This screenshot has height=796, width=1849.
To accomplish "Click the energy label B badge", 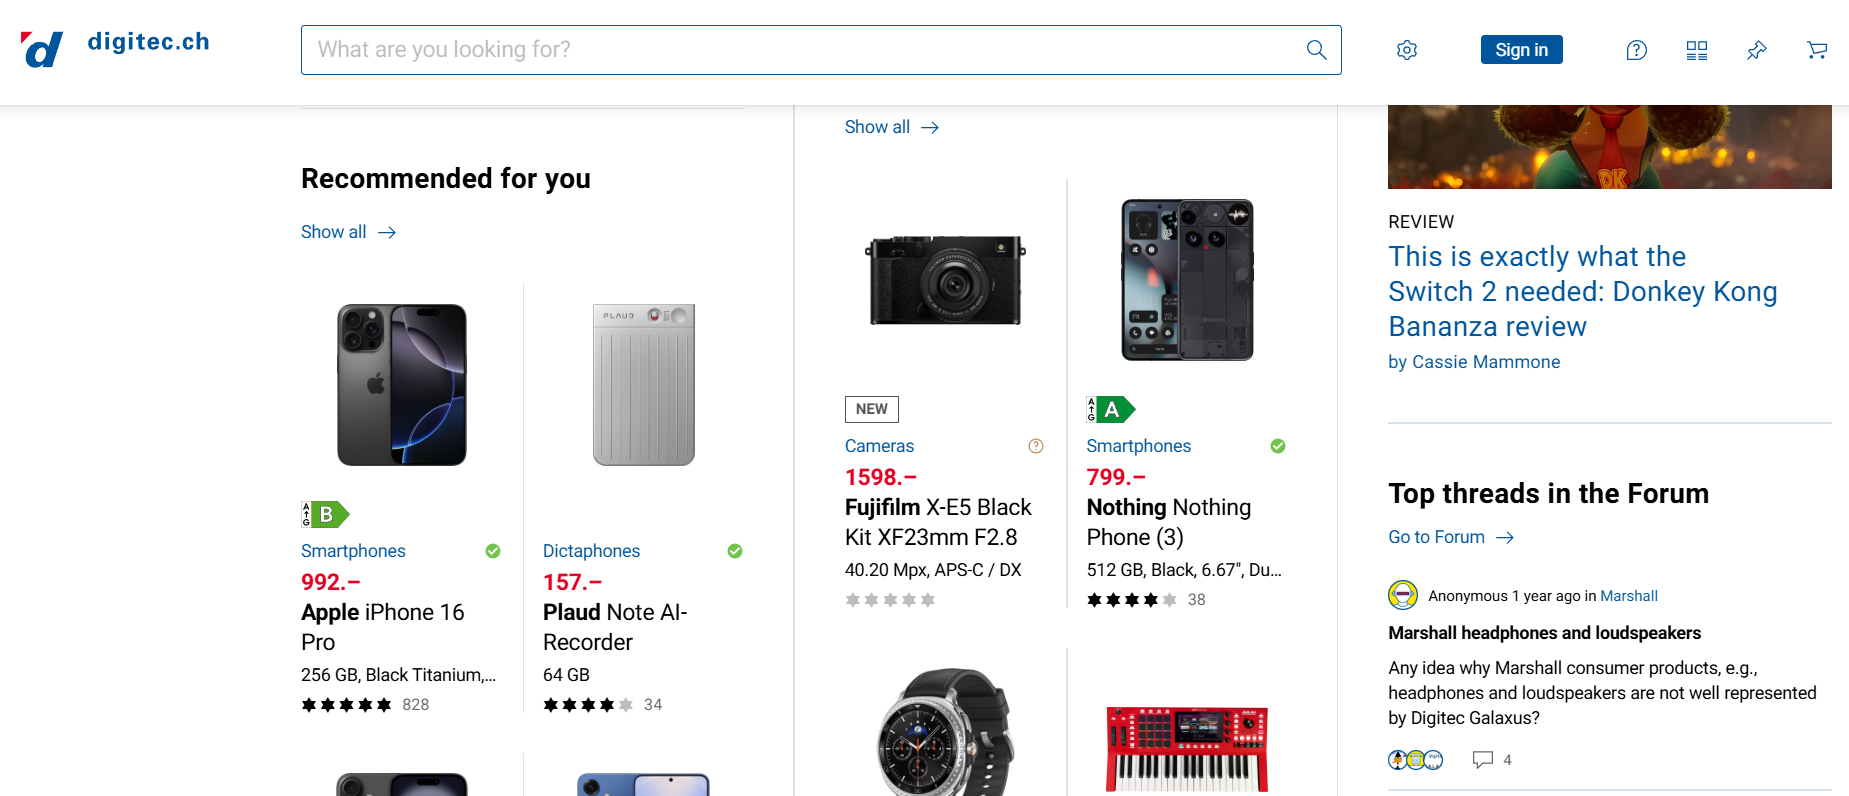I will (x=325, y=514).
